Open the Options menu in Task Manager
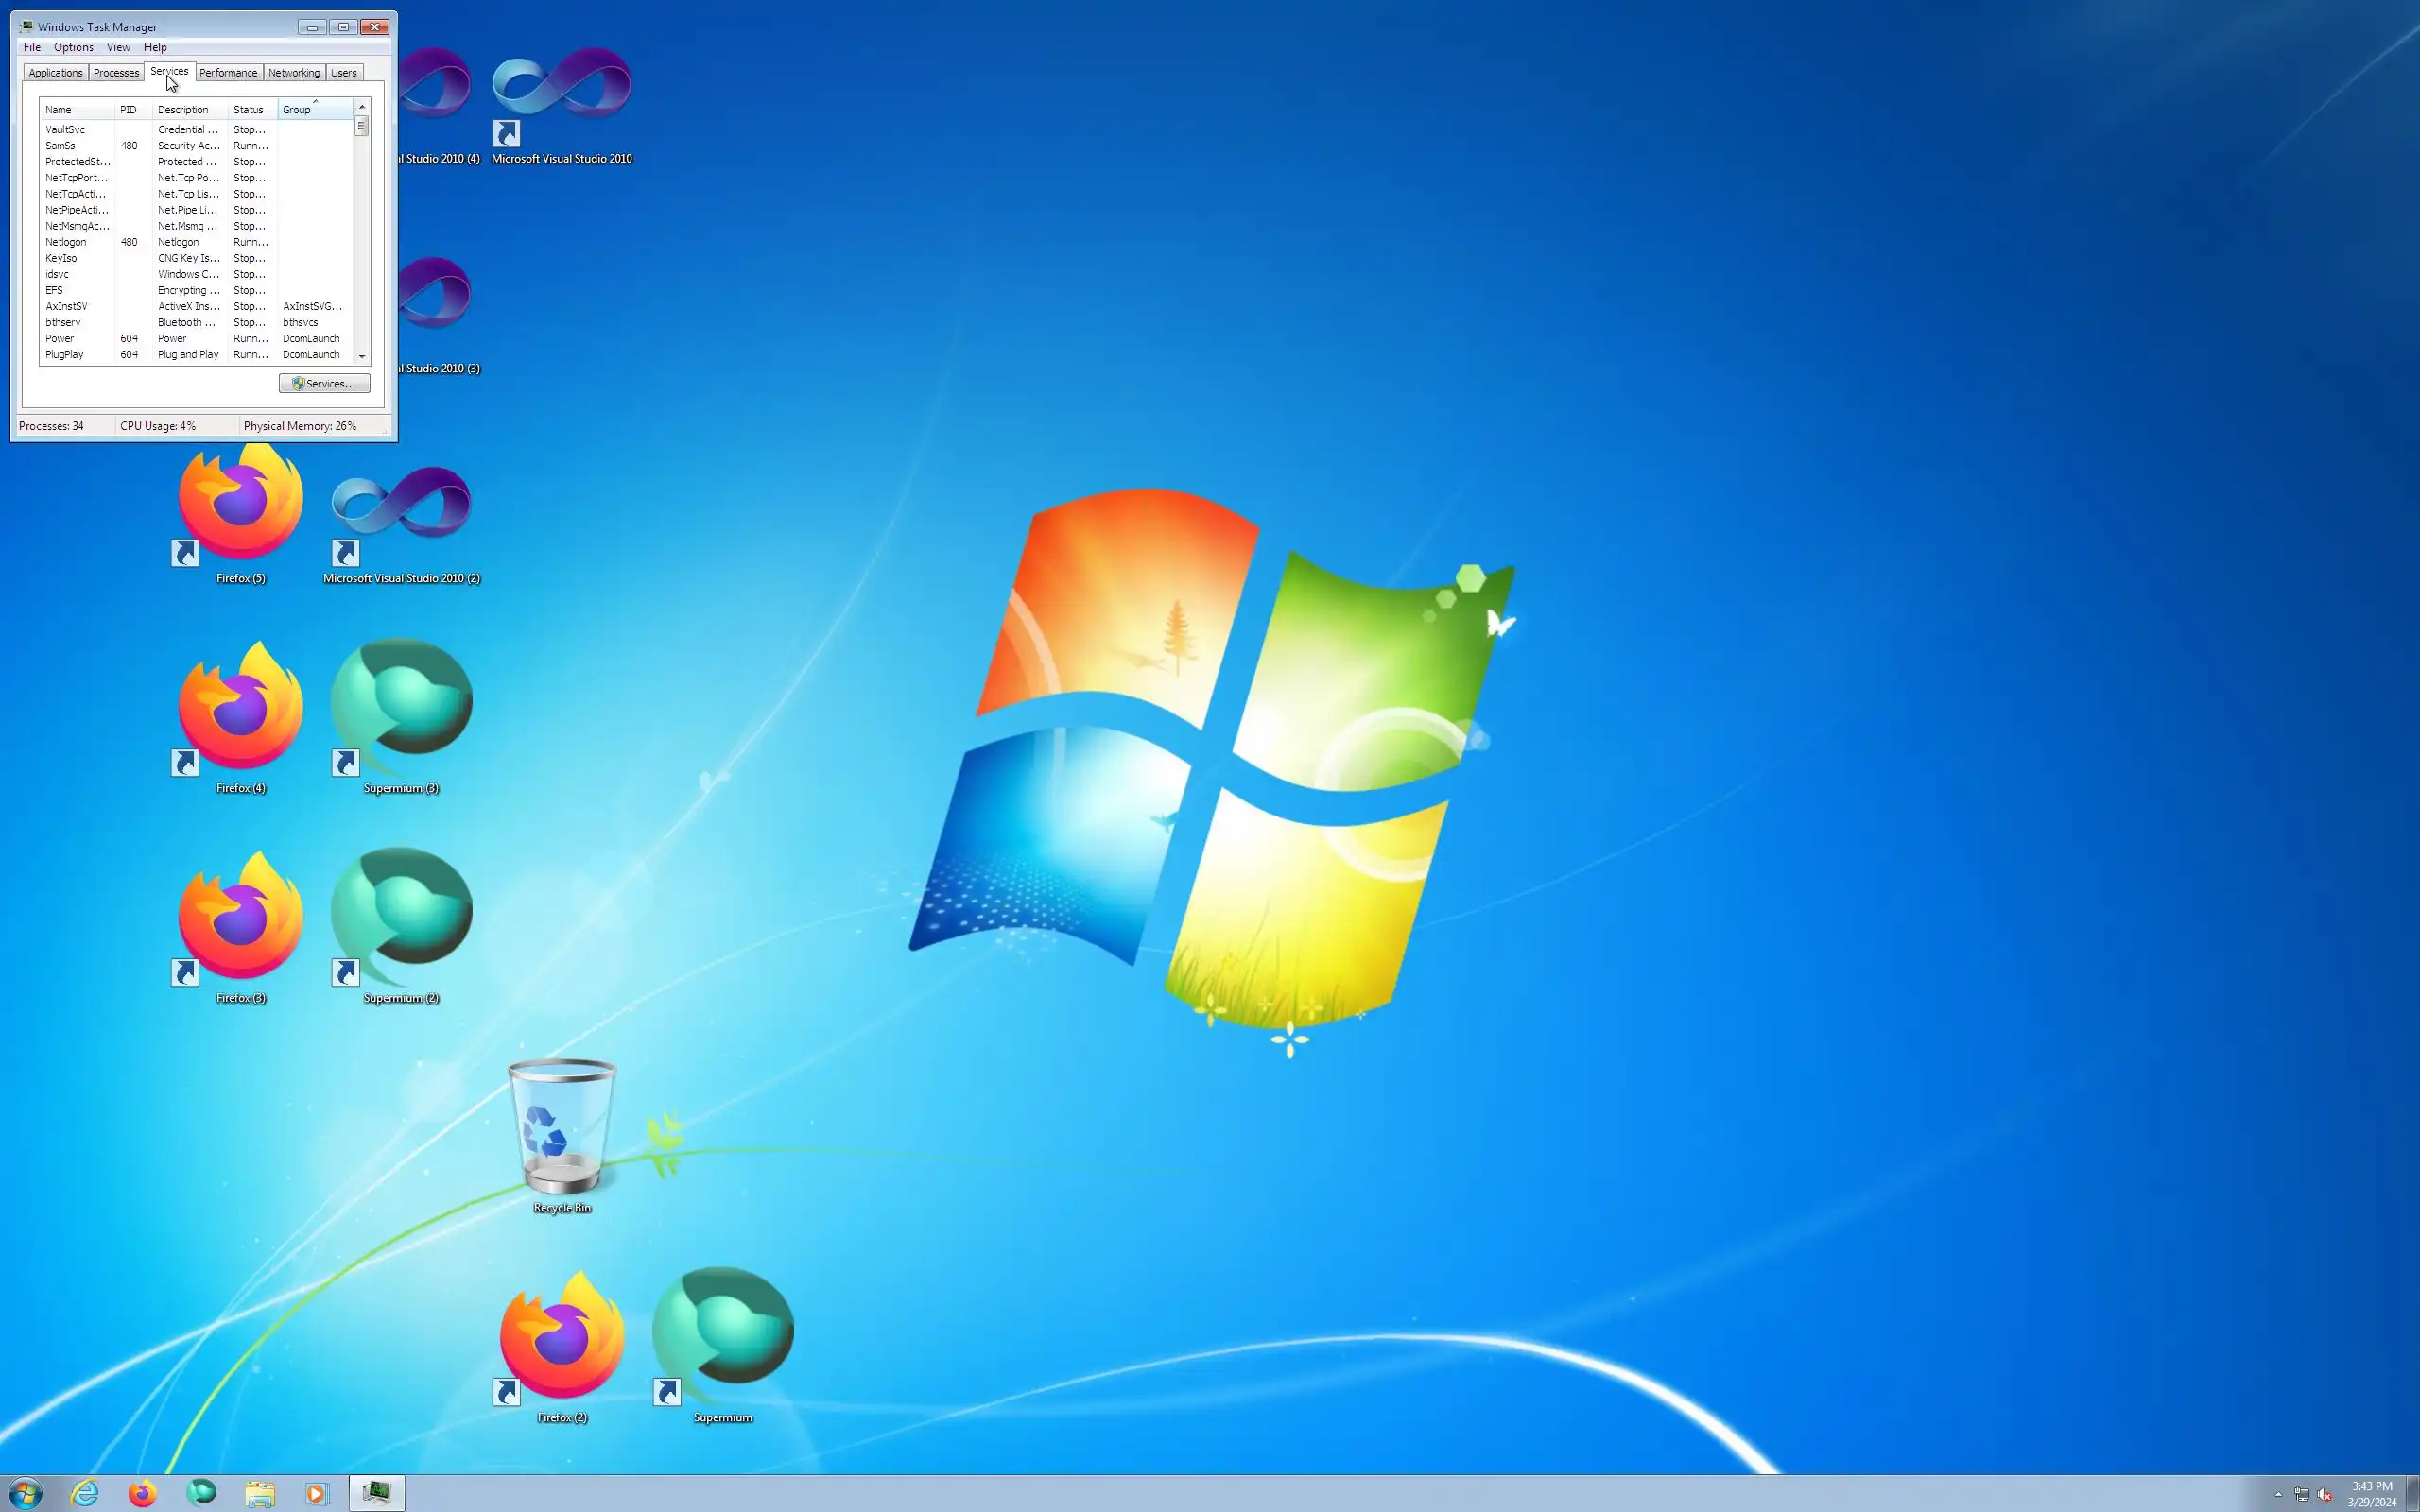The width and height of the screenshot is (2420, 1512). click(x=73, y=47)
